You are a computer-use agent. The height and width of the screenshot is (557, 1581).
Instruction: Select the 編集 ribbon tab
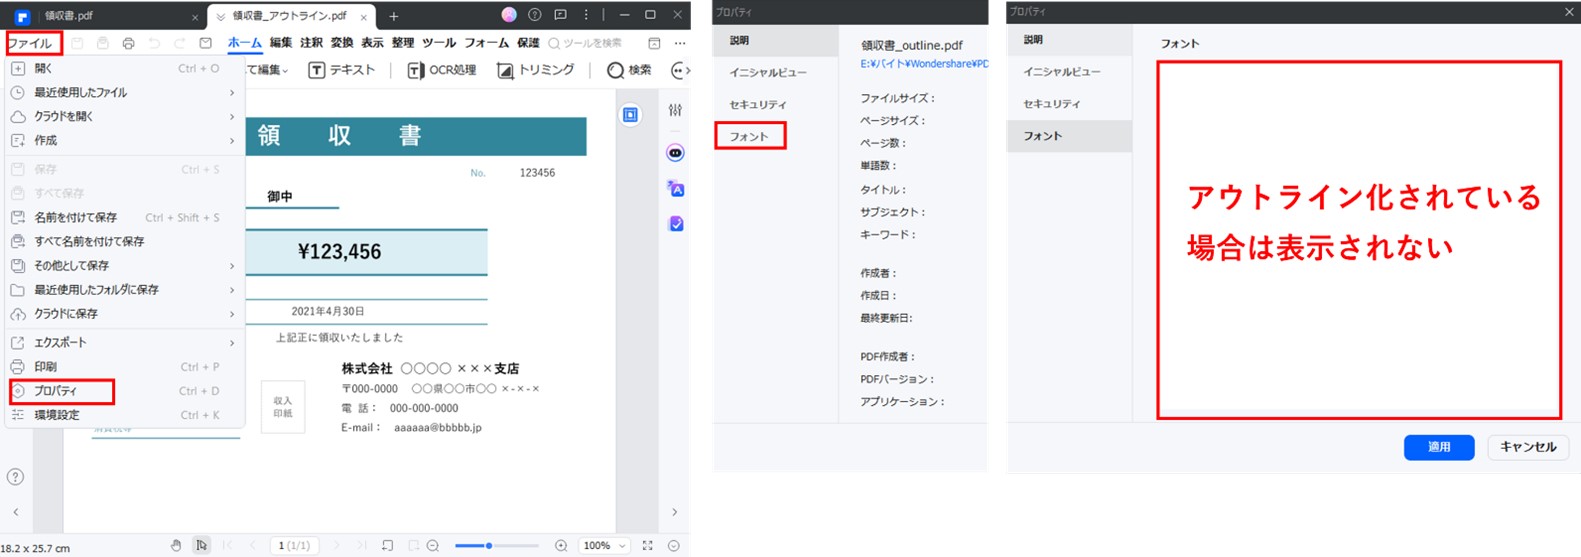(281, 43)
